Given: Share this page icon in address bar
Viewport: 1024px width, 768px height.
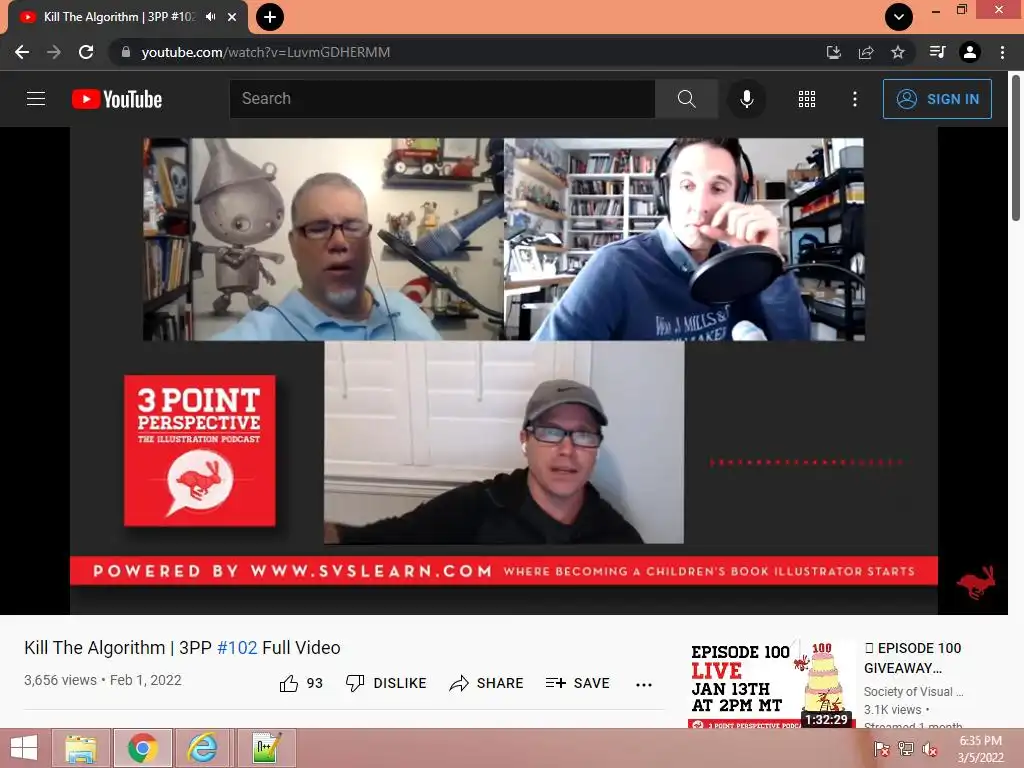Looking at the screenshot, I should click(x=866, y=52).
